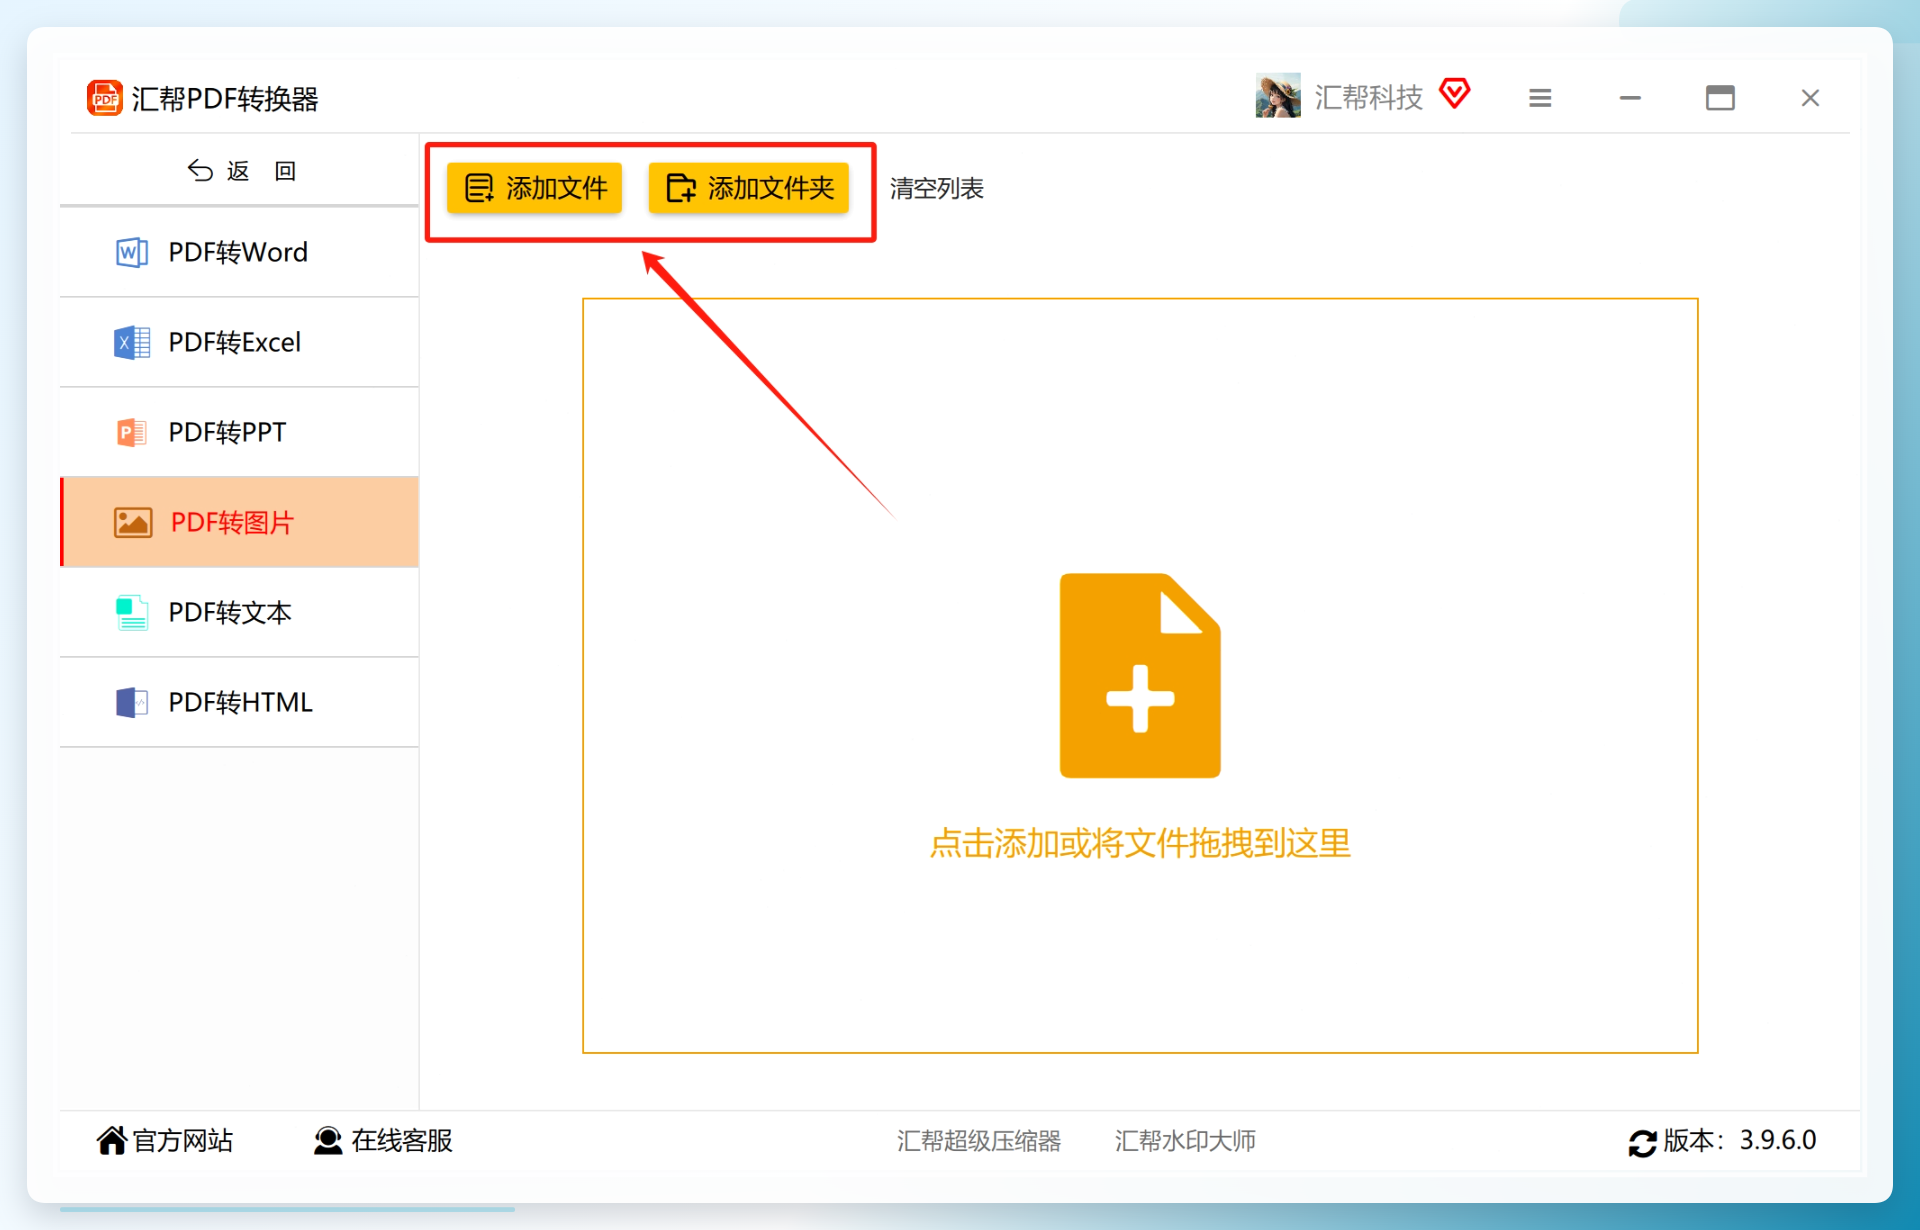The image size is (1920, 1230).
Task: Close the 汇帮PDF转换器 window
Action: (1810, 98)
